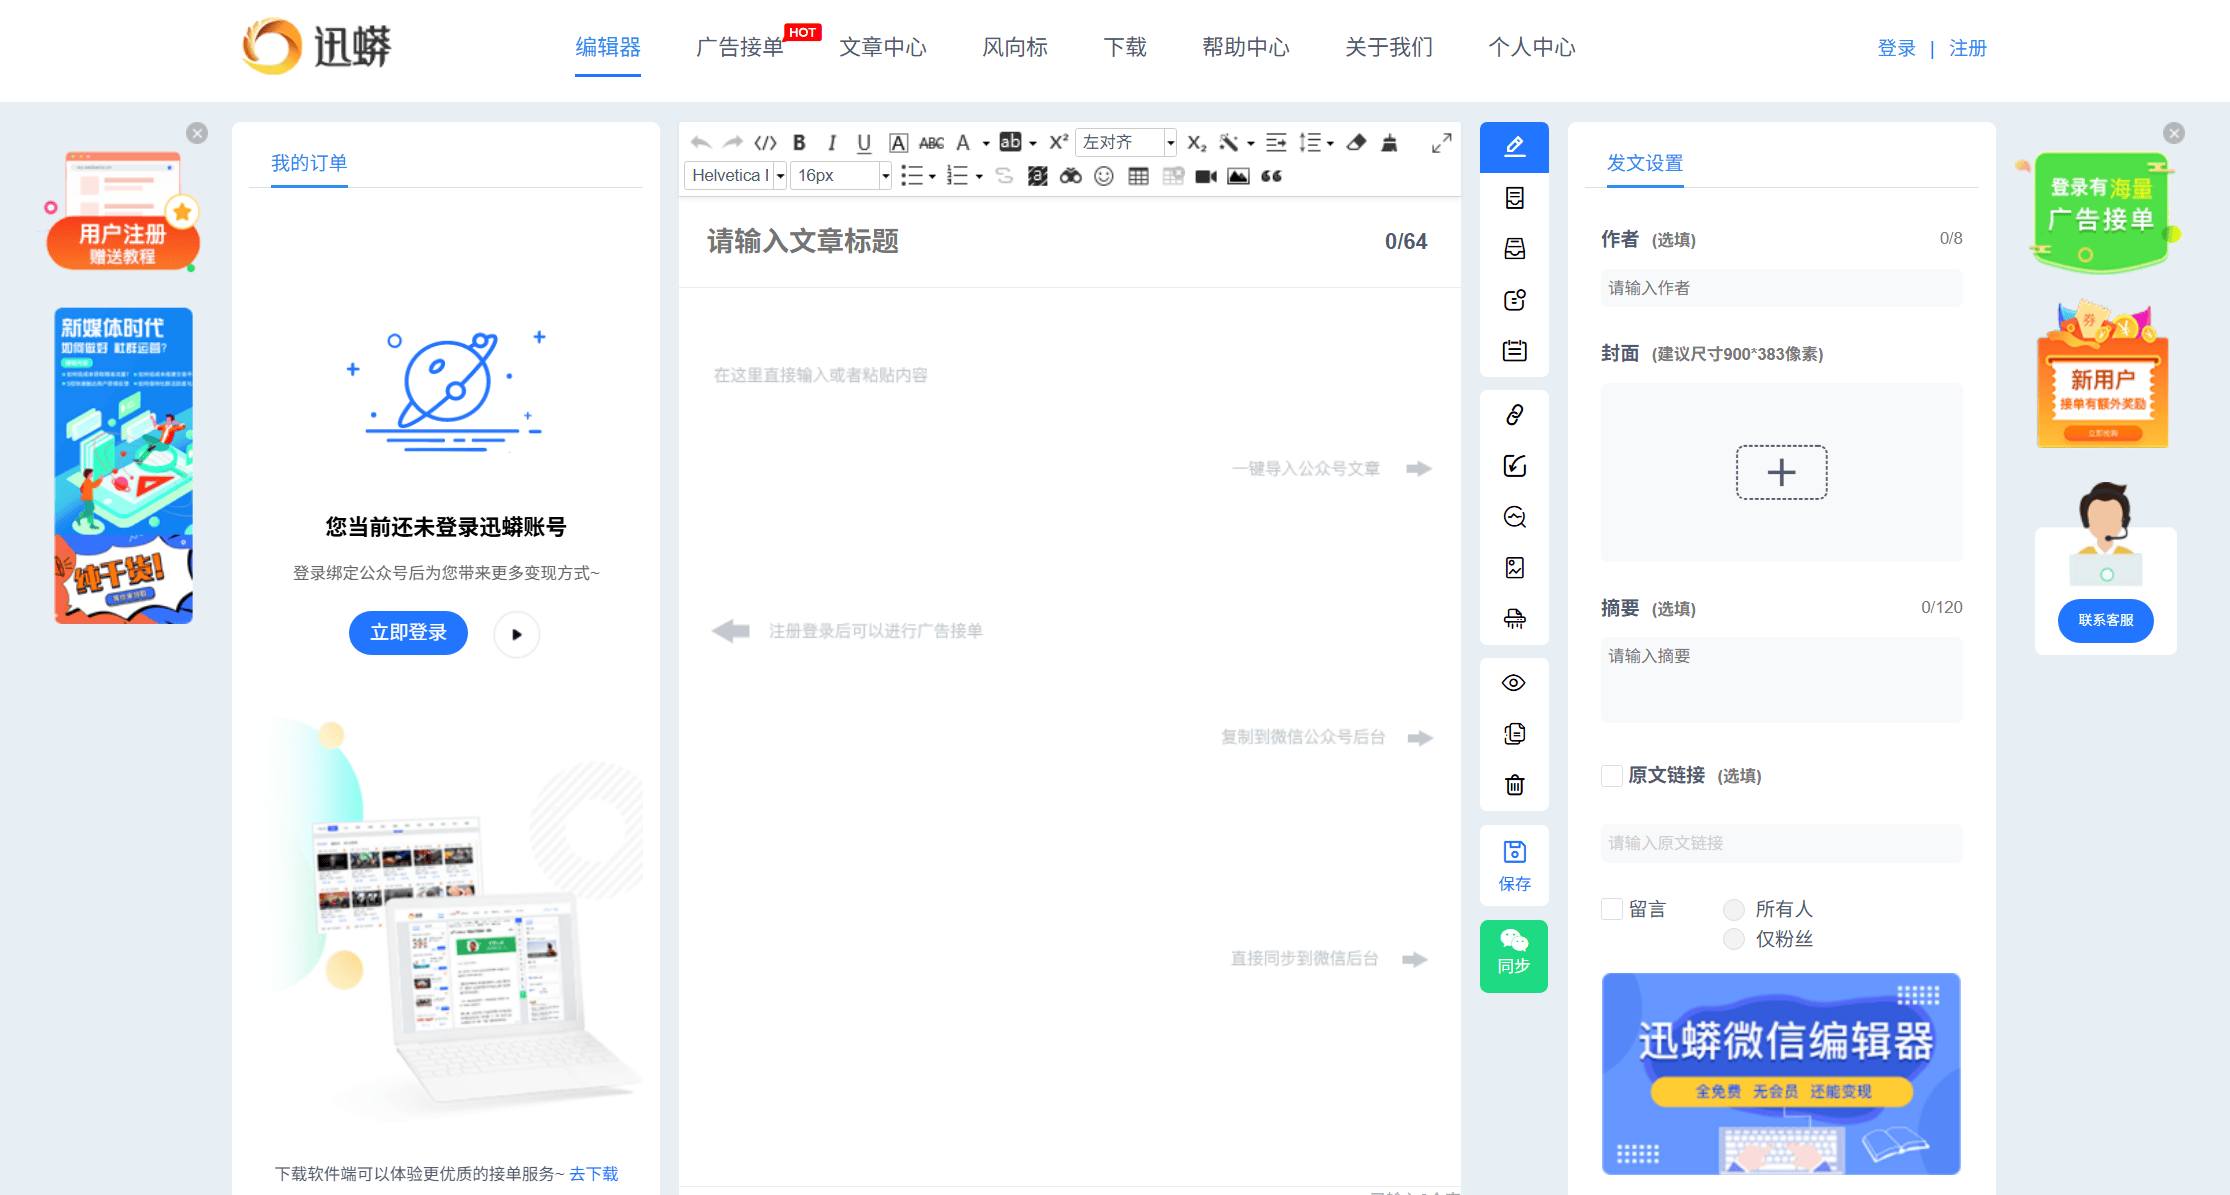2230x1195 pixels.
Task: Open the 编辑器 nav tab
Action: pos(608,47)
